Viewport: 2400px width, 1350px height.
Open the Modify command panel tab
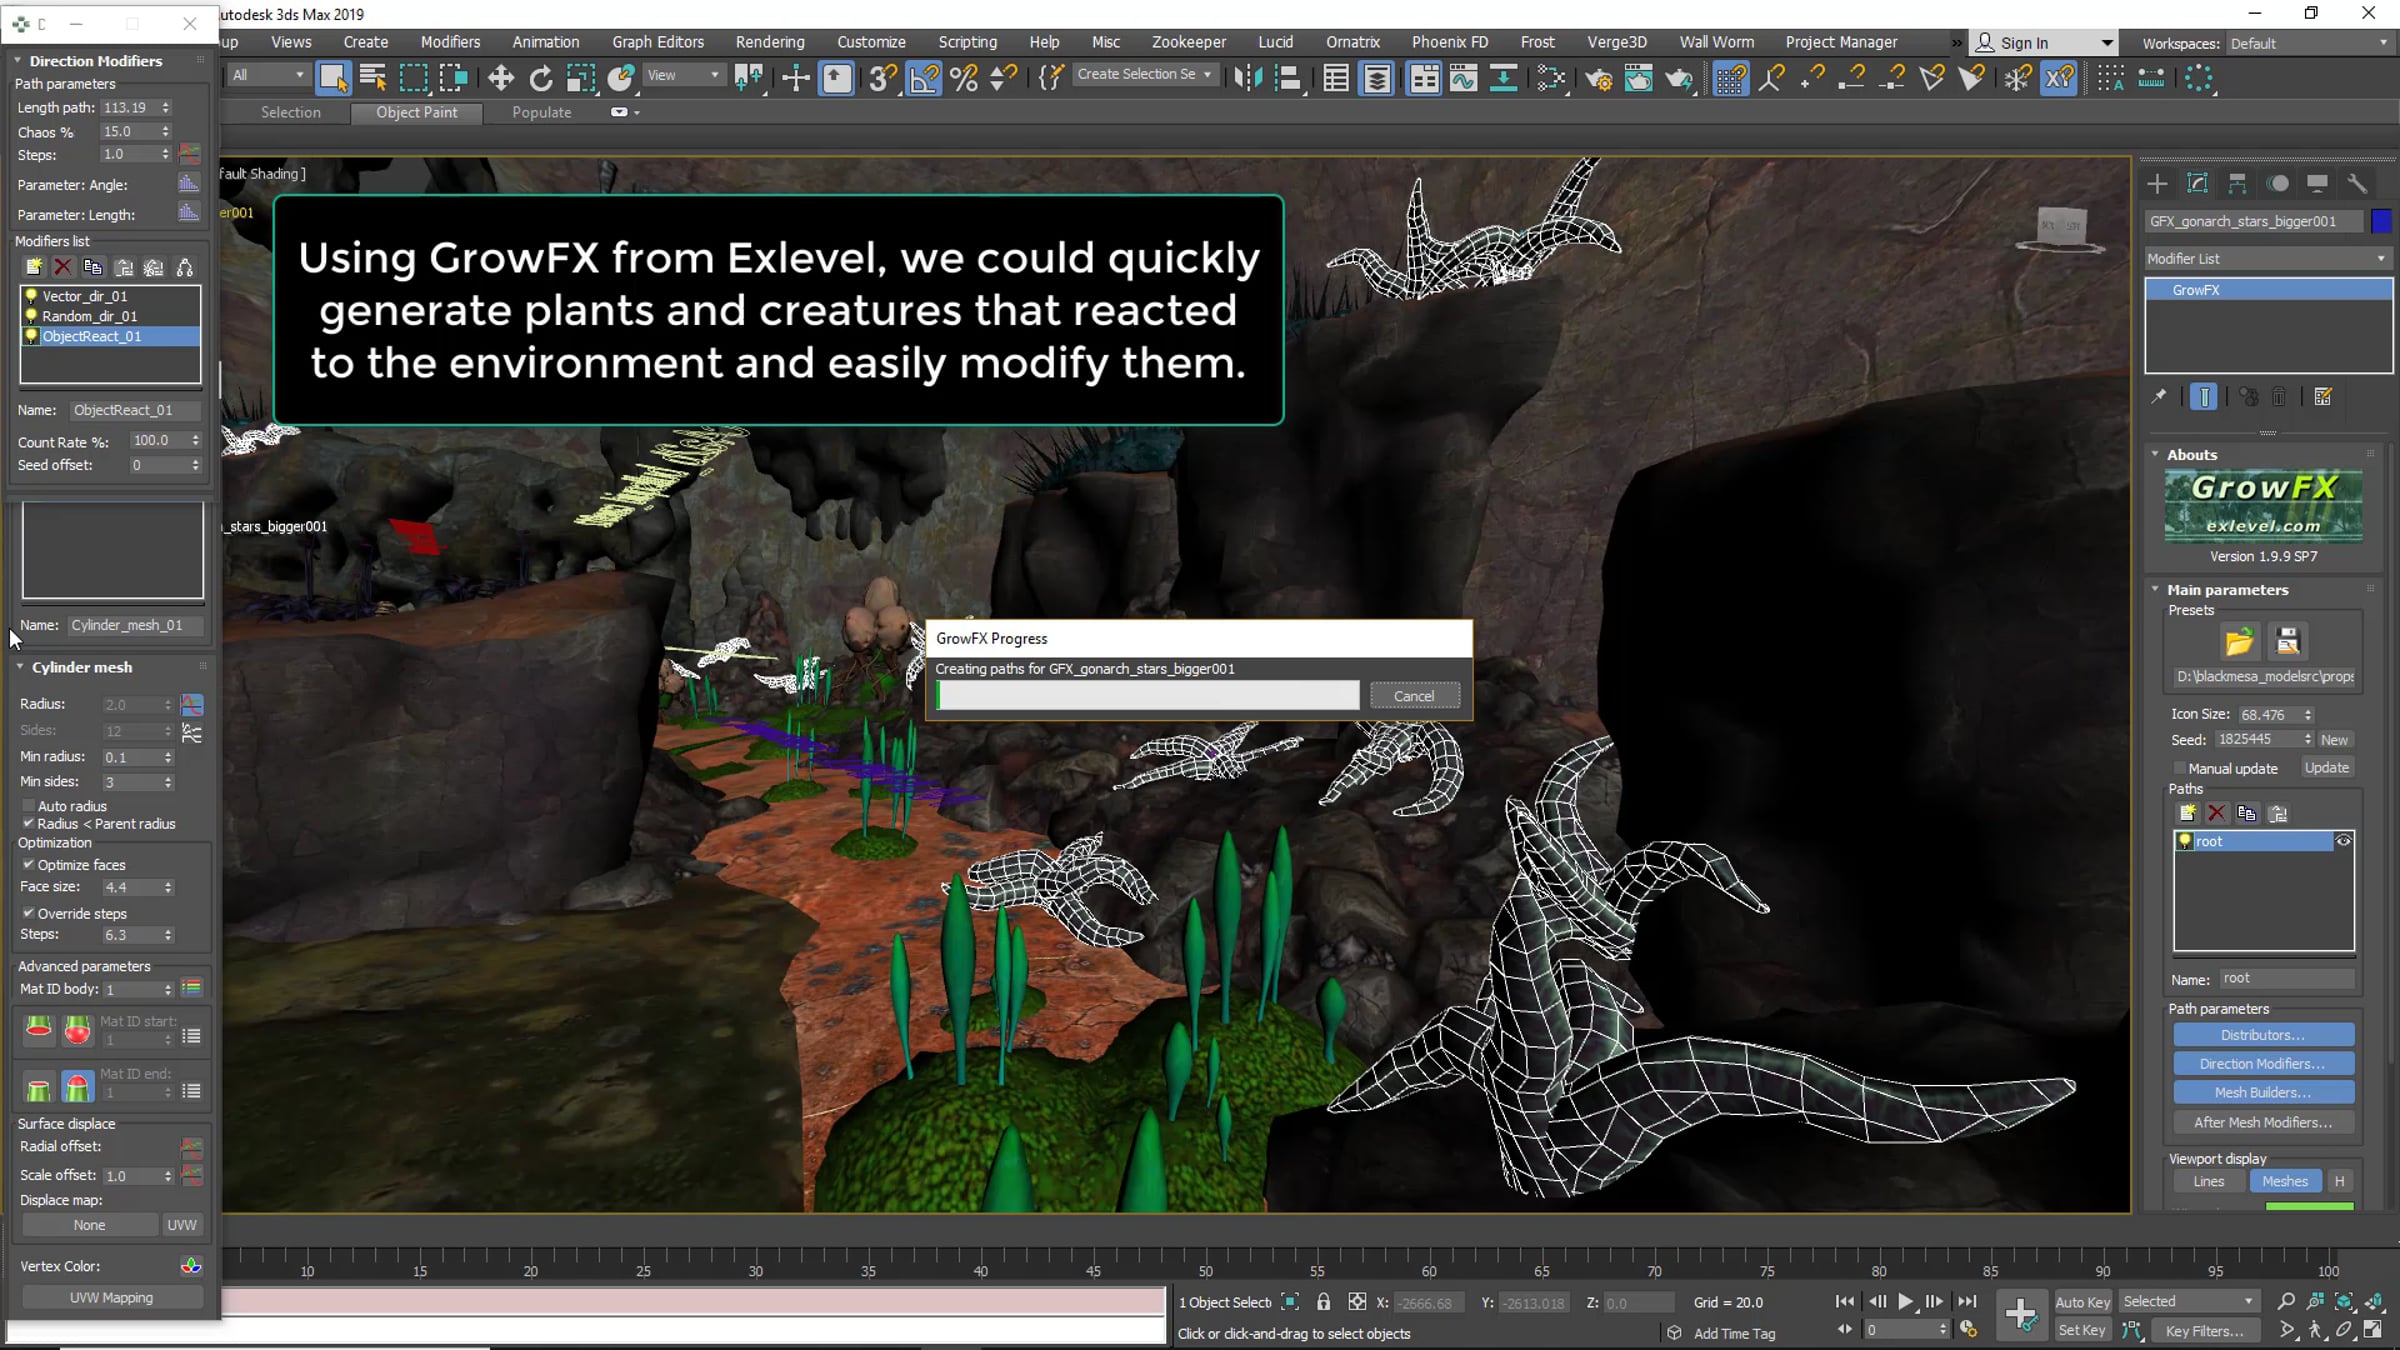[2197, 184]
